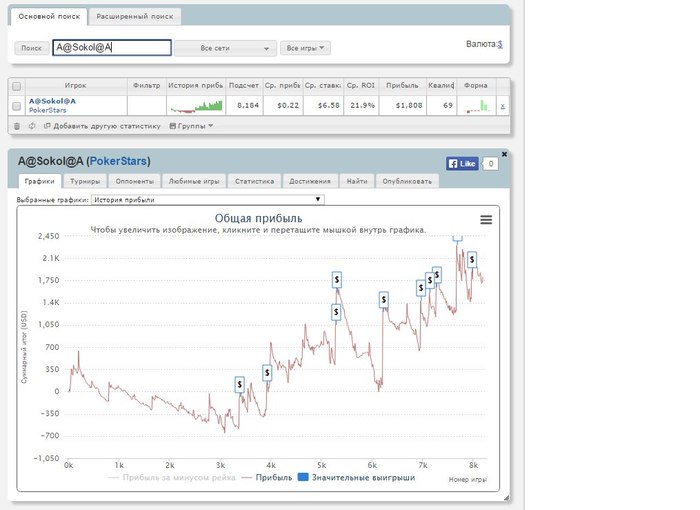Click the 69 rating cell
This screenshot has height=510, width=700.
click(x=442, y=106)
